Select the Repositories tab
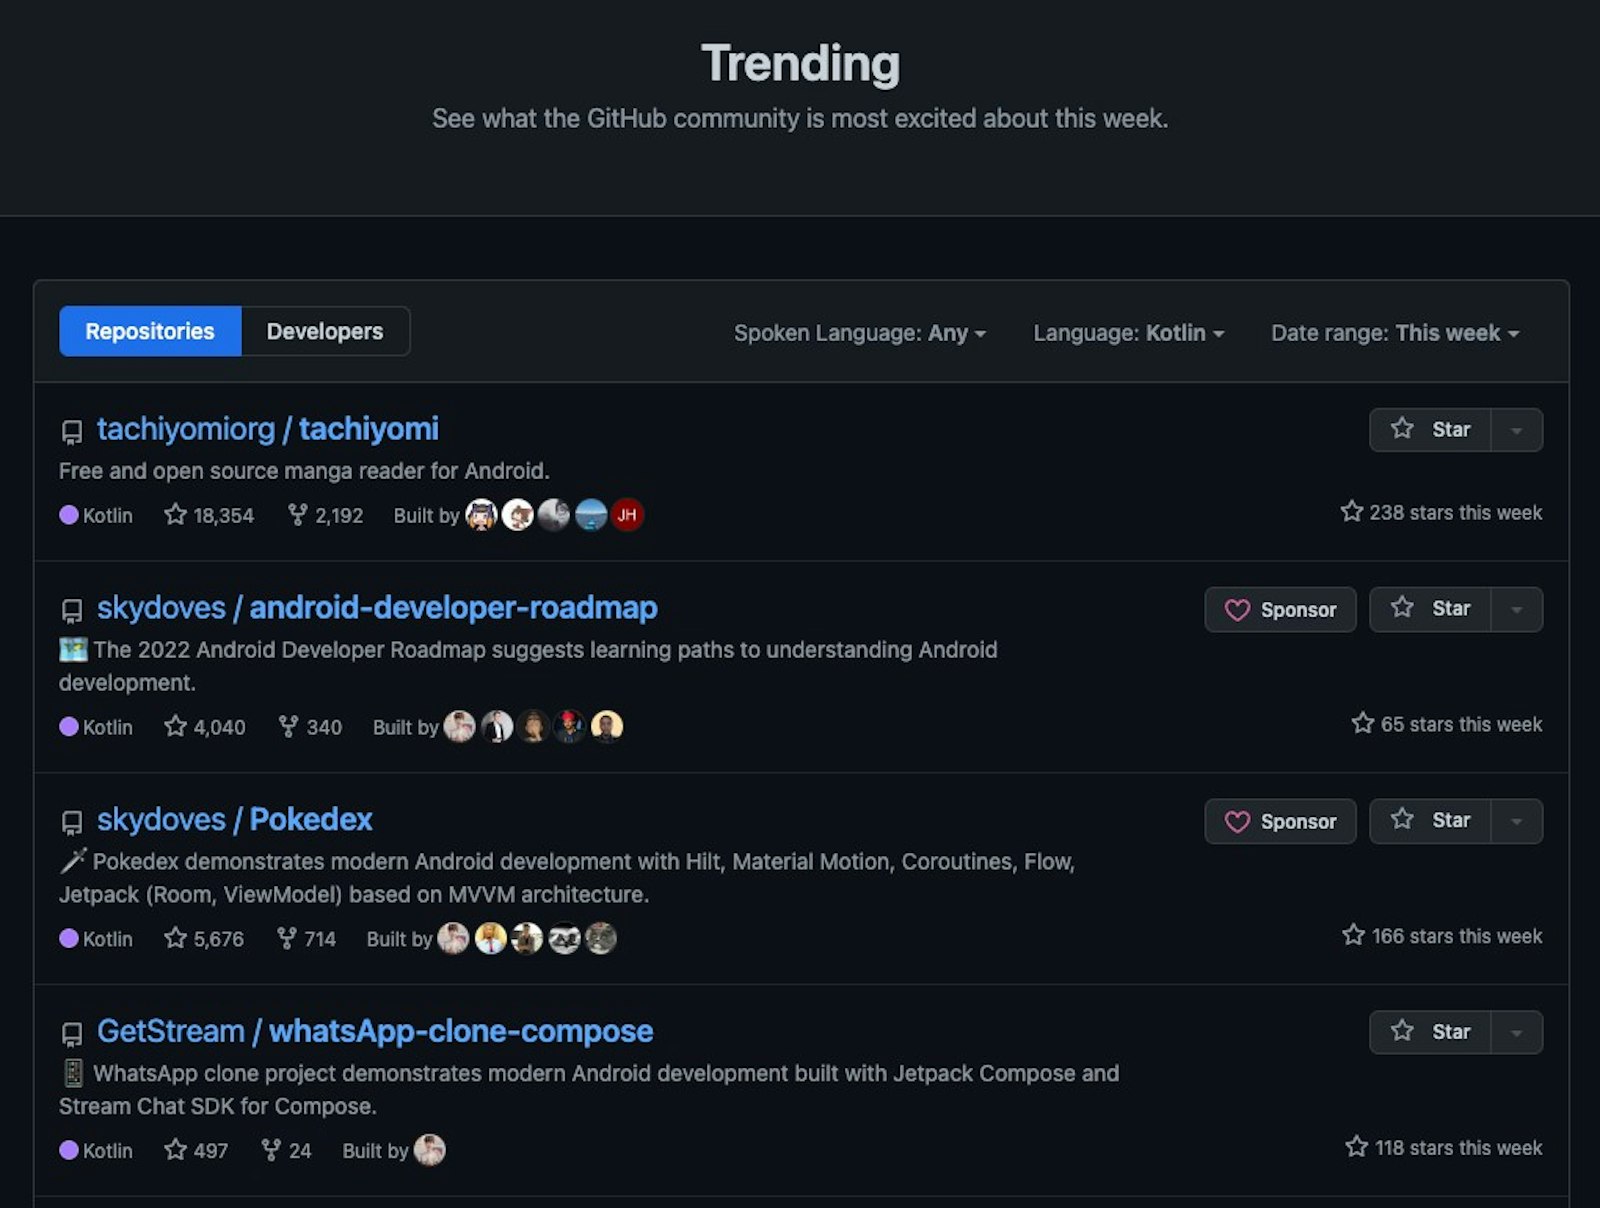This screenshot has height=1208, width=1600. point(150,331)
